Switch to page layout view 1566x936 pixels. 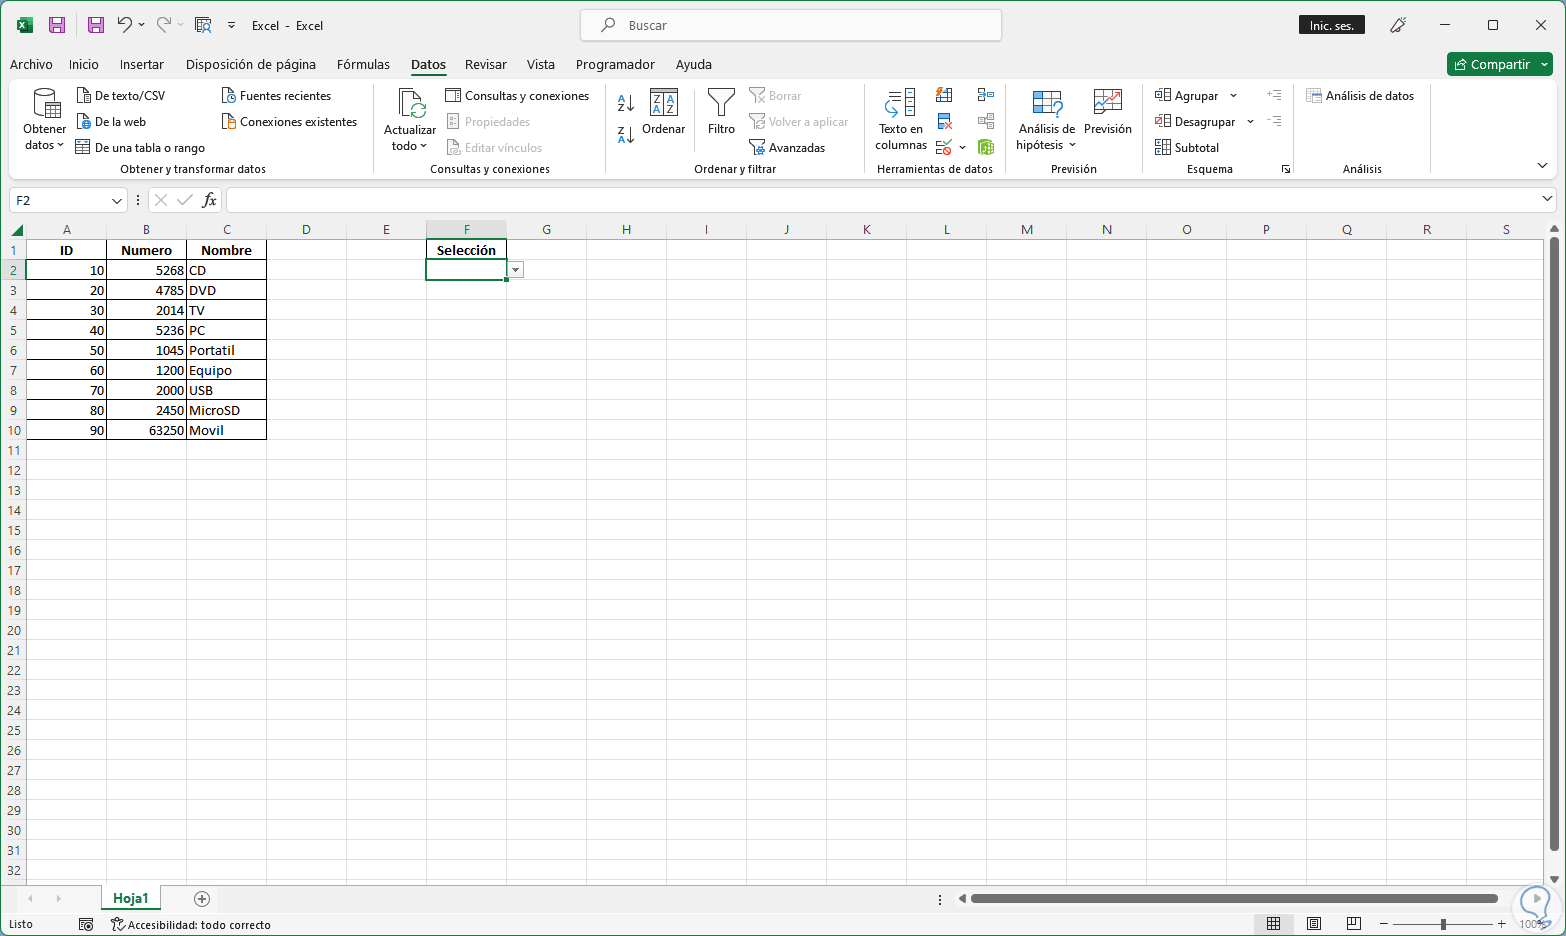tap(1314, 923)
